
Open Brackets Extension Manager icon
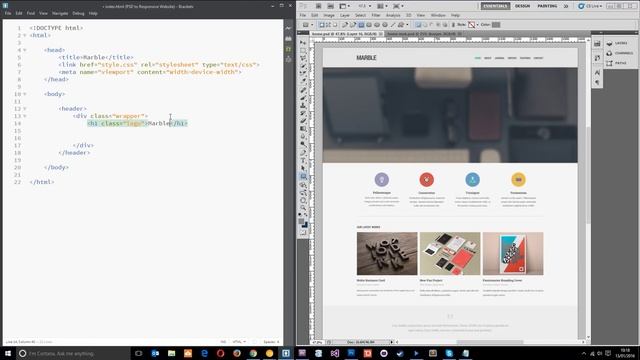pos(289,39)
